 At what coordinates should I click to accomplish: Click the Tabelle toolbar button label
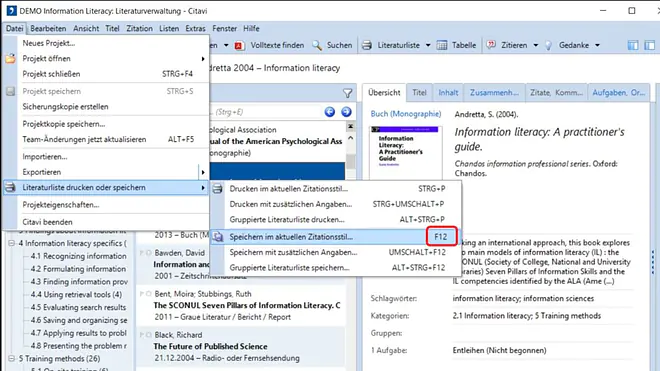(464, 45)
